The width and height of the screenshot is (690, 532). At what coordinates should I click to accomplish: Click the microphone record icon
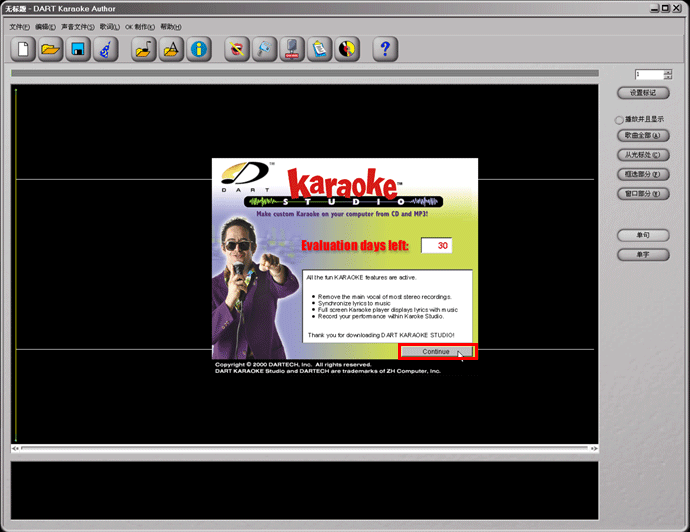[x=292, y=49]
